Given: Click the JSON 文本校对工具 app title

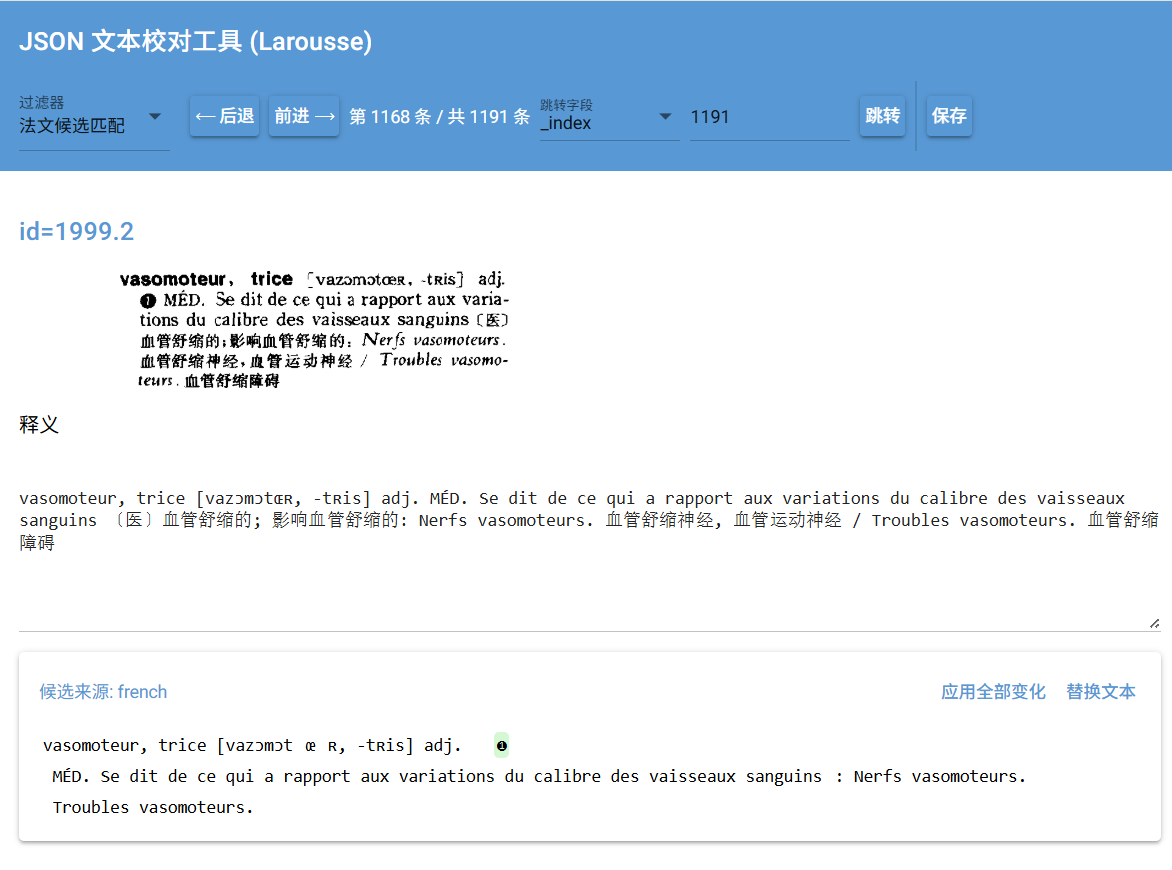Looking at the screenshot, I should click(195, 41).
